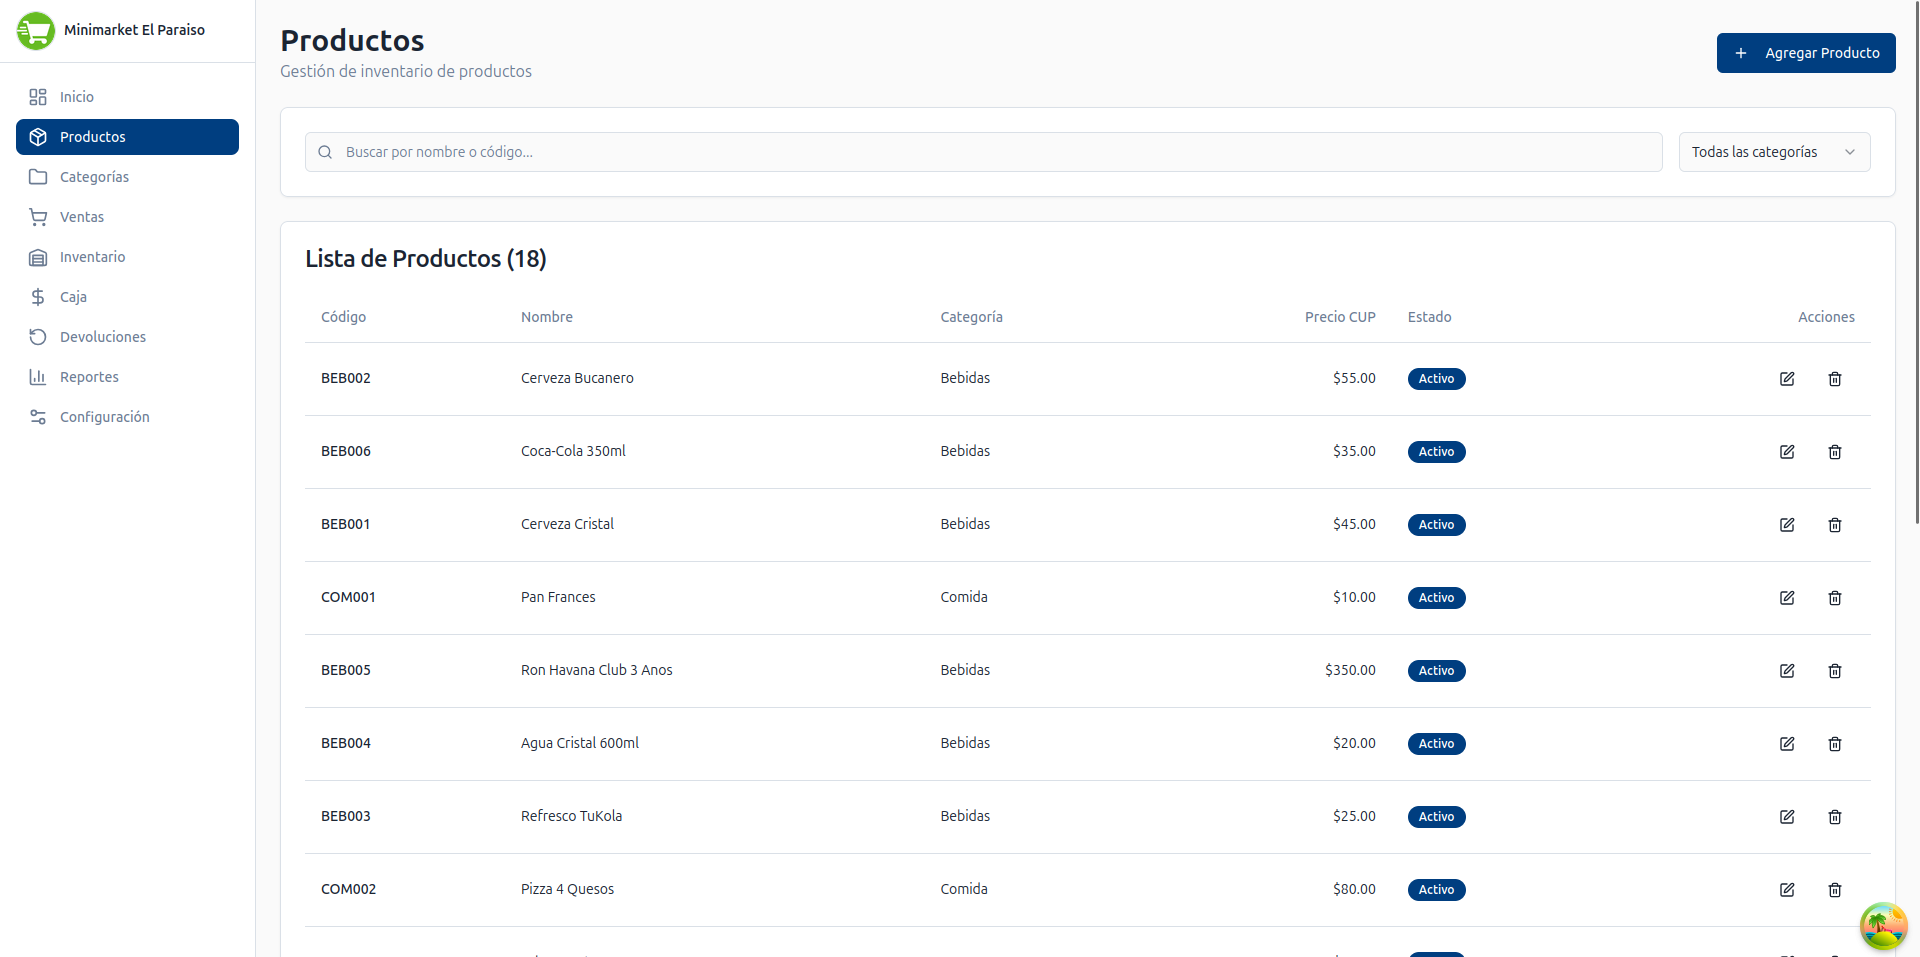The width and height of the screenshot is (1920, 957).
Task: Delete Ron Havana Club 3 Anos
Action: [1835, 671]
